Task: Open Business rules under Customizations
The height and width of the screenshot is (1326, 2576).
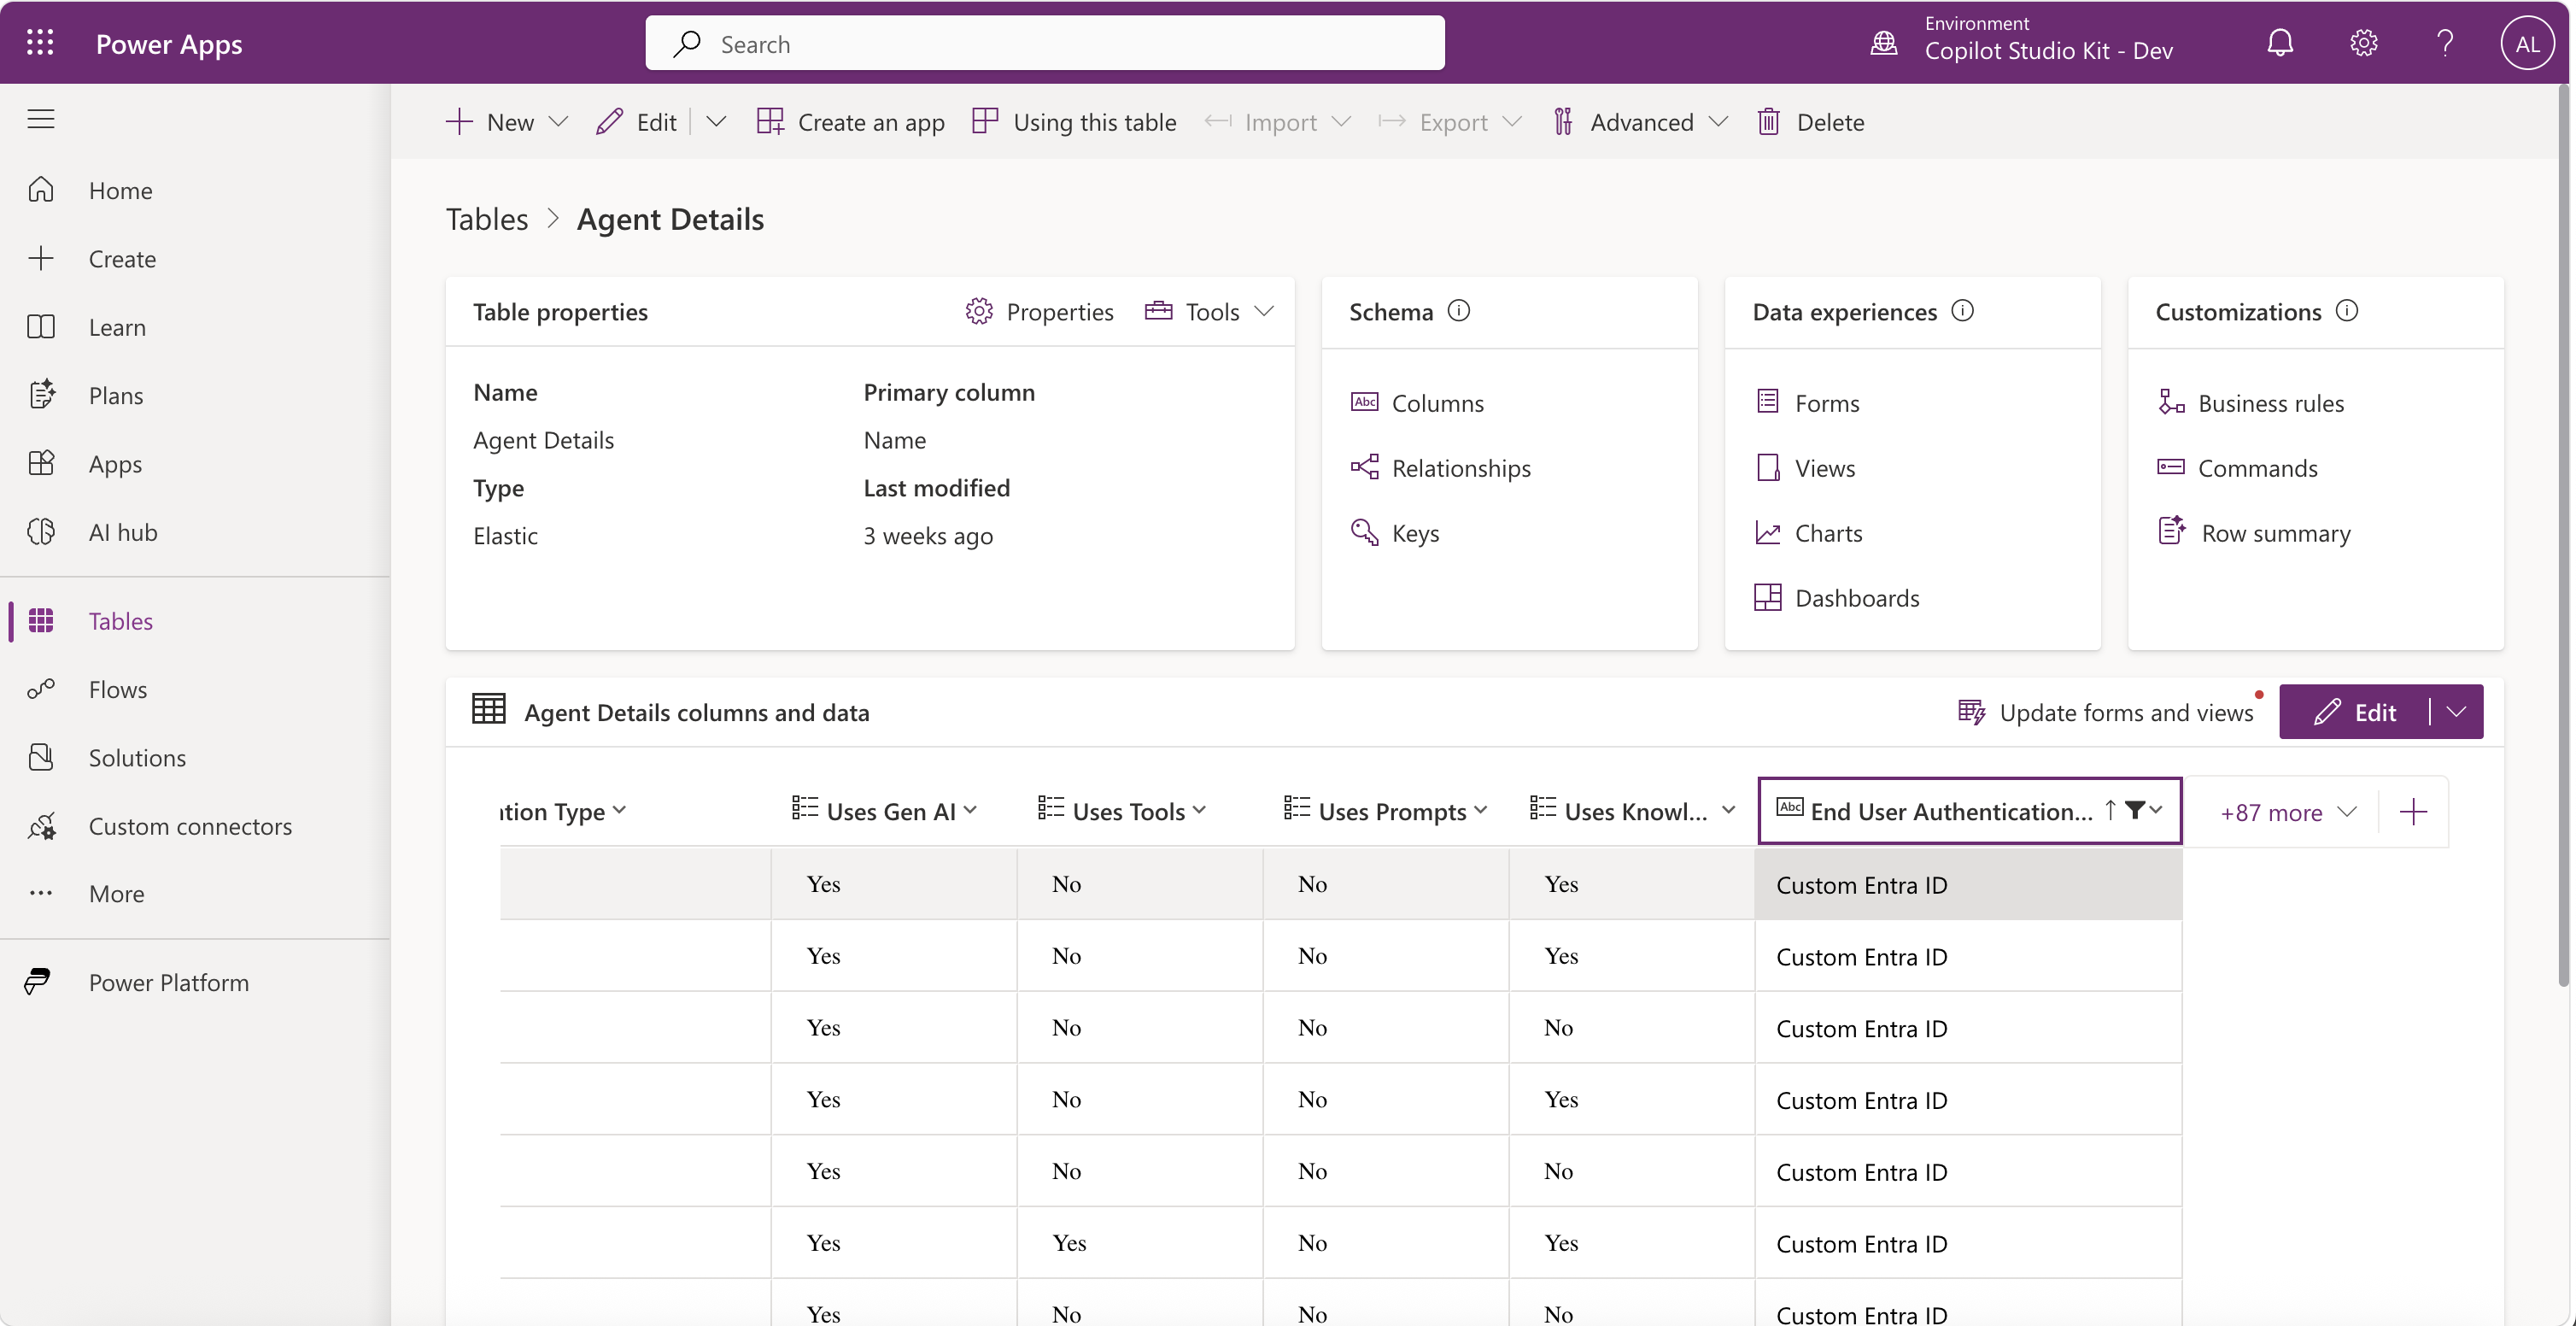Action: pyautogui.click(x=2251, y=403)
